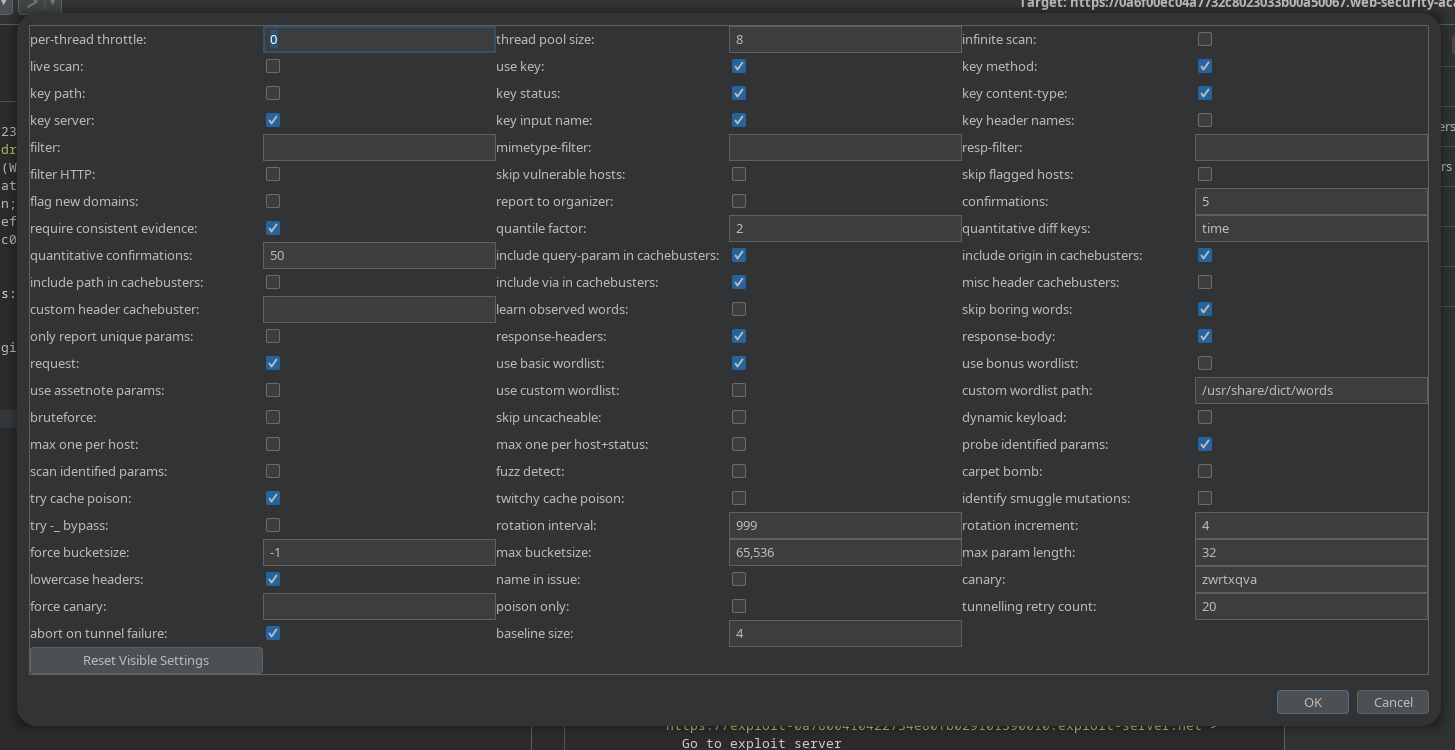Cancel the settings dialog

(1392, 702)
